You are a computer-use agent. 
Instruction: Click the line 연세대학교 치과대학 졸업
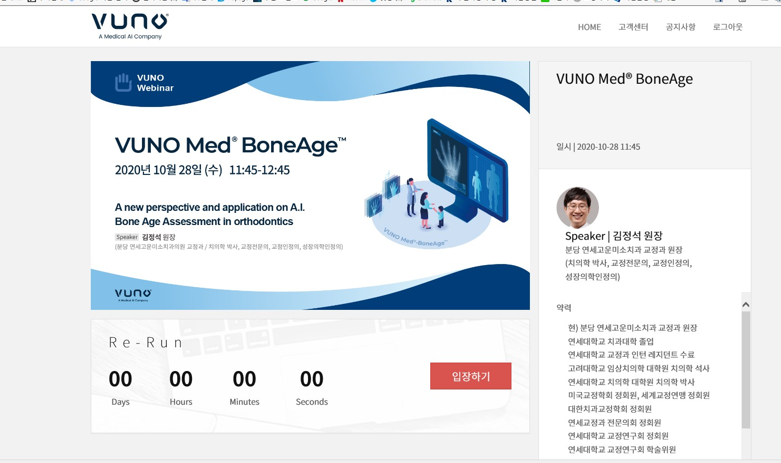click(611, 341)
